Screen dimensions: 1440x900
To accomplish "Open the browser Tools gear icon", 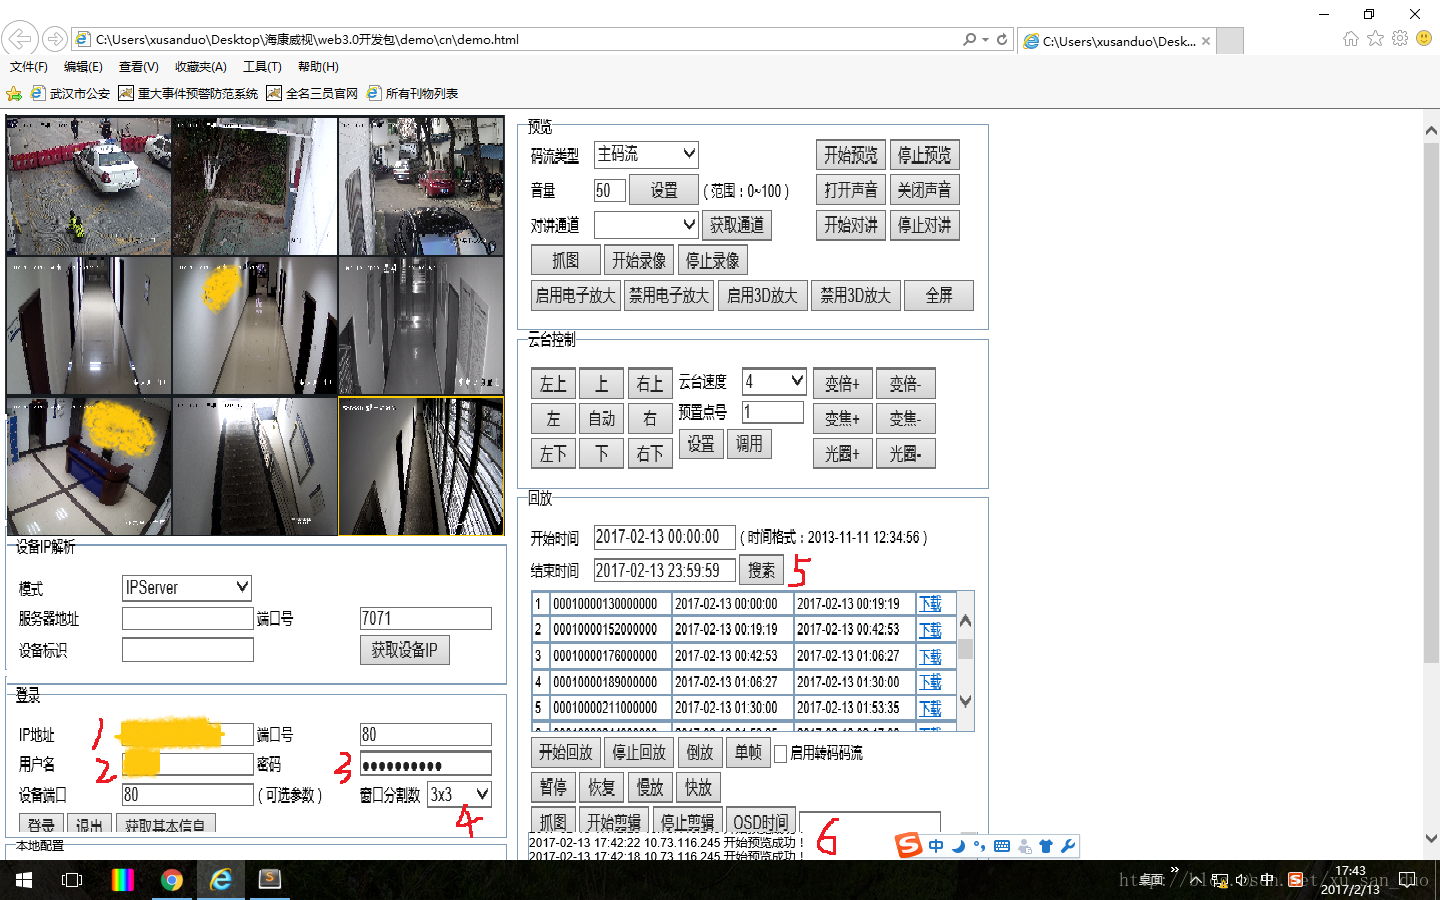I will (x=1400, y=38).
